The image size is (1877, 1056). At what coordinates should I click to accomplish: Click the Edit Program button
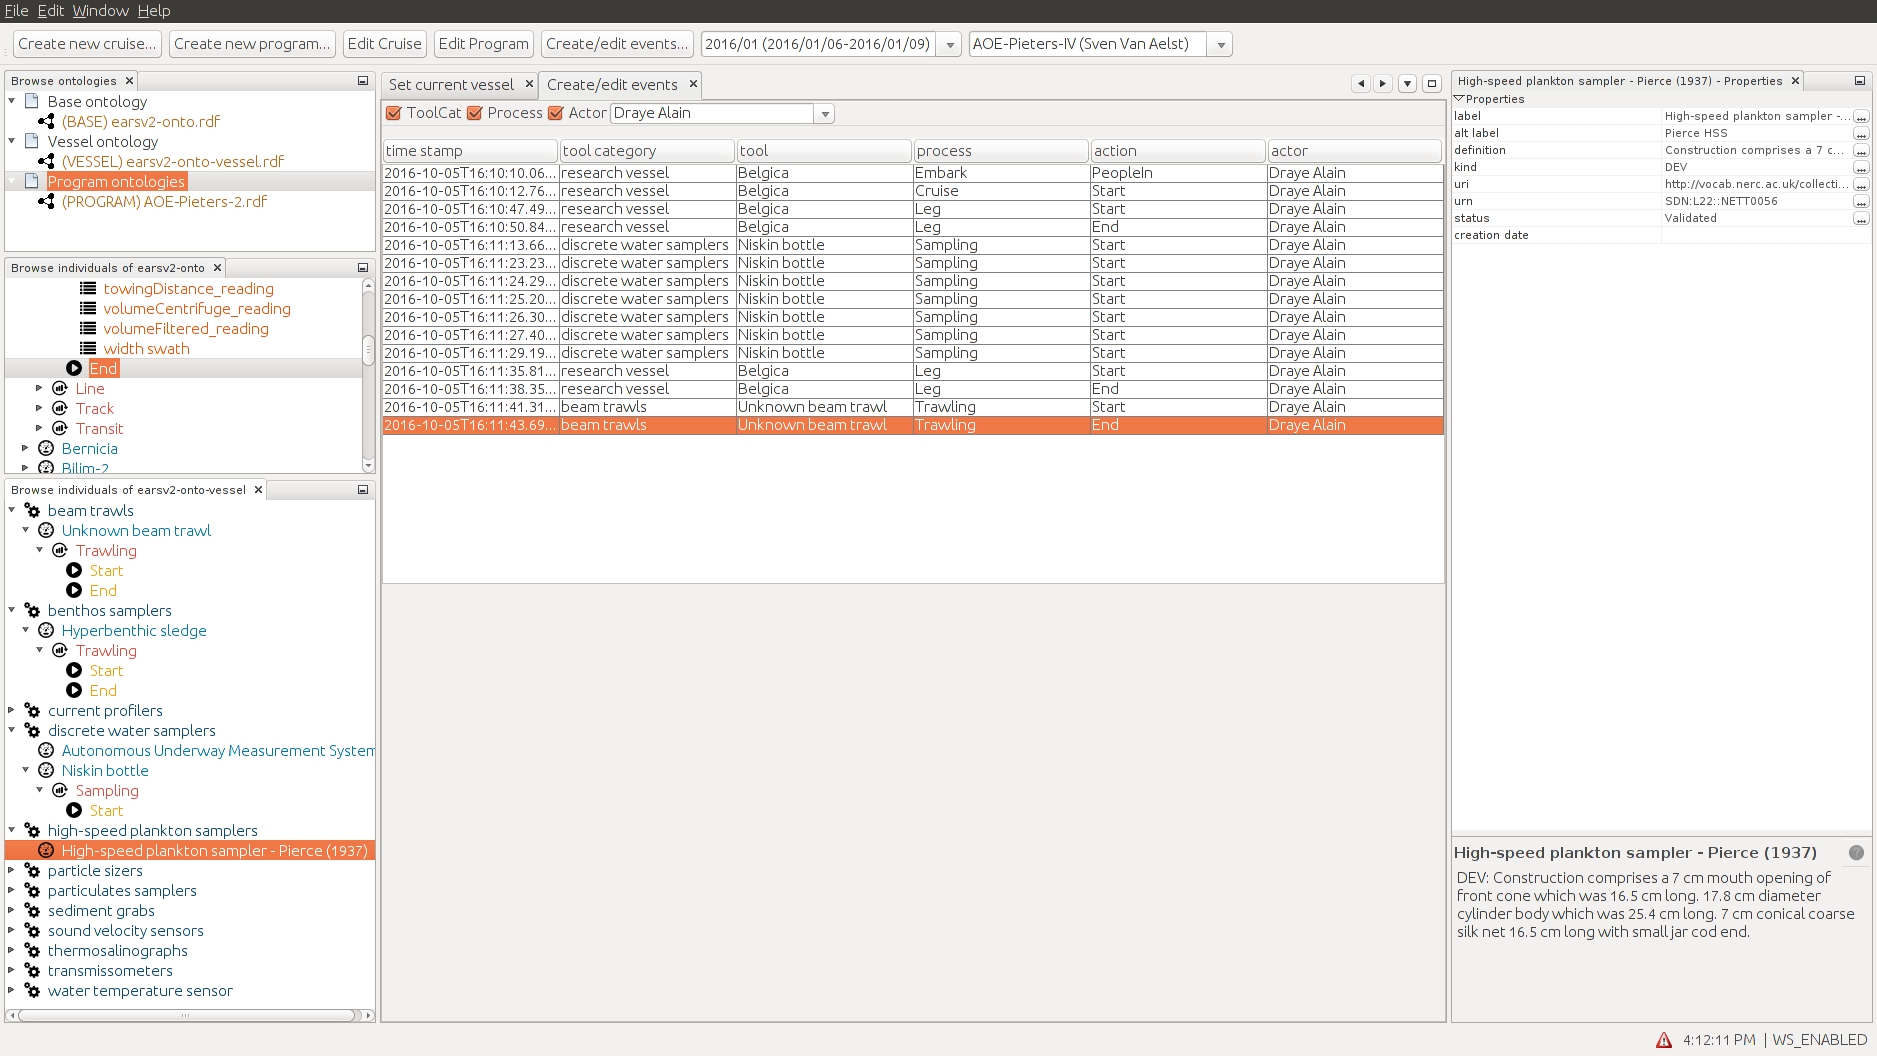483,44
